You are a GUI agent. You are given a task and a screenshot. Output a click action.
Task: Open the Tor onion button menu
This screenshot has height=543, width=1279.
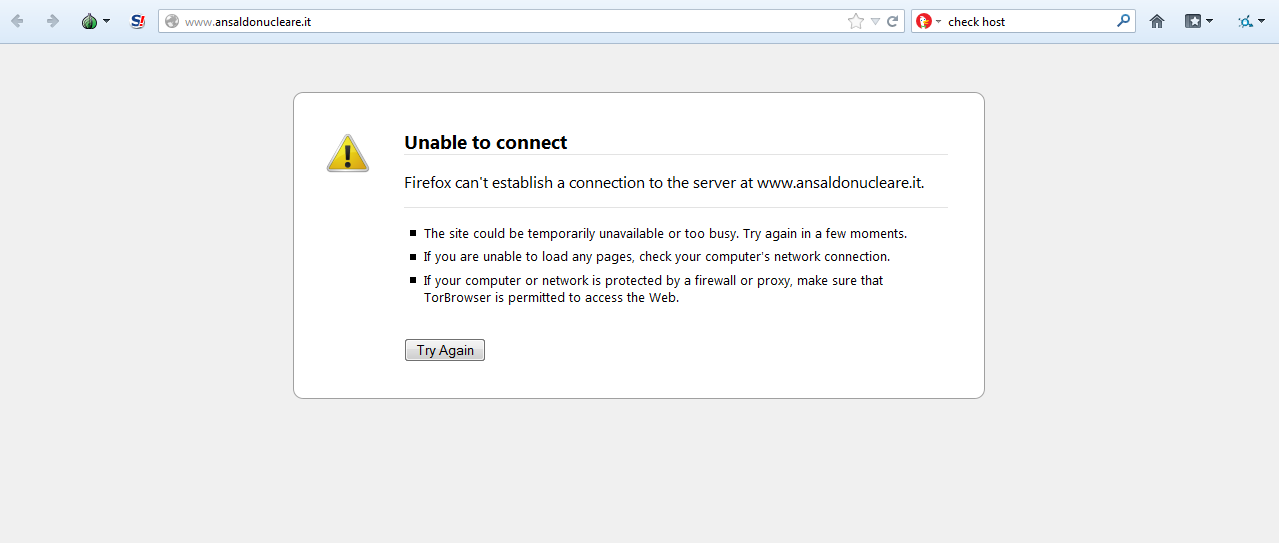click(x=95, y=21)
